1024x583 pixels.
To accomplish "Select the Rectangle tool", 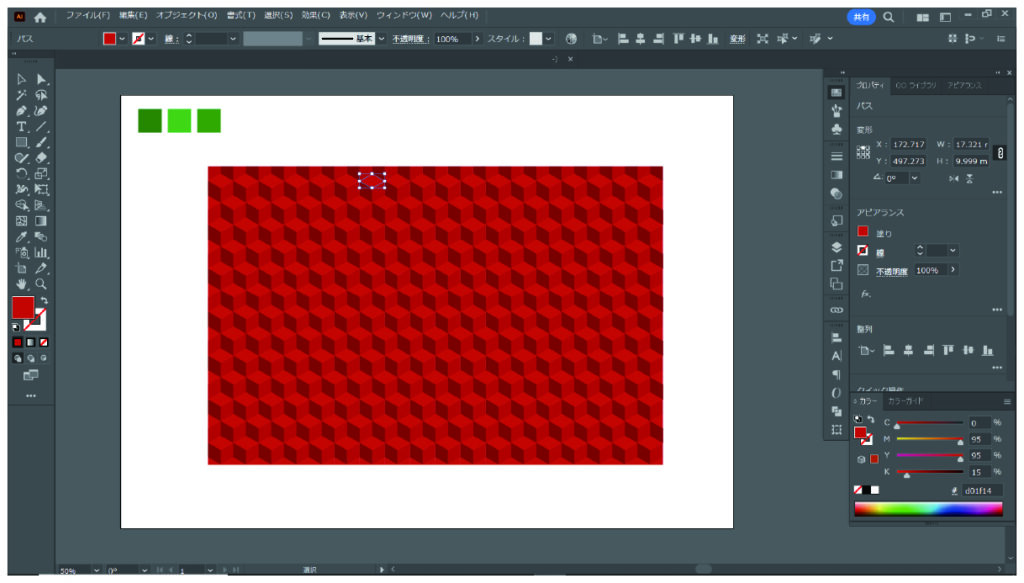I will [x=22, y=142].
